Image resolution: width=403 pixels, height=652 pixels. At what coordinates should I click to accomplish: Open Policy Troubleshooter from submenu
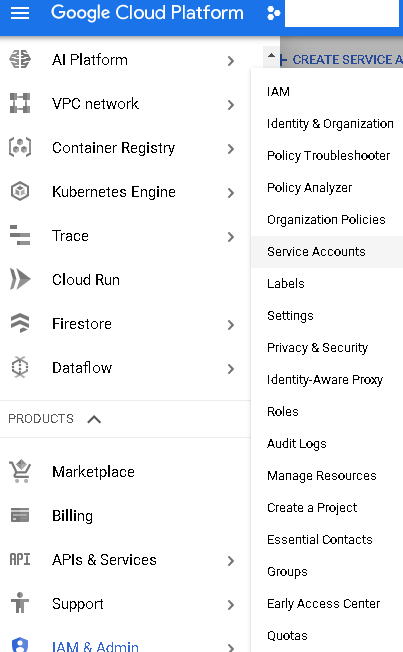pyautogui.click(x=327, y=156)
